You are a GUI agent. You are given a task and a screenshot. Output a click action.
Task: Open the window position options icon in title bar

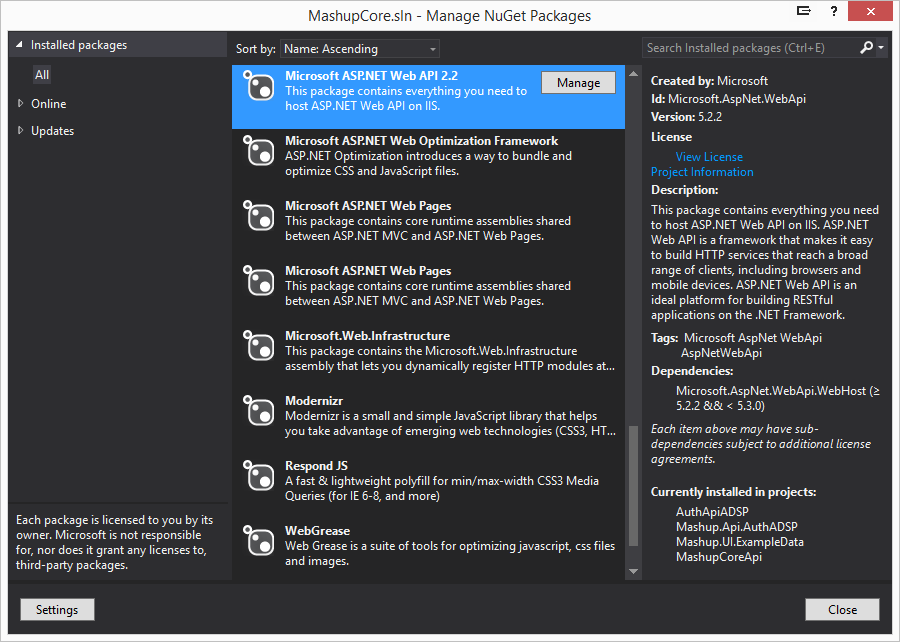pyautogui.click(x=804, y=11)
